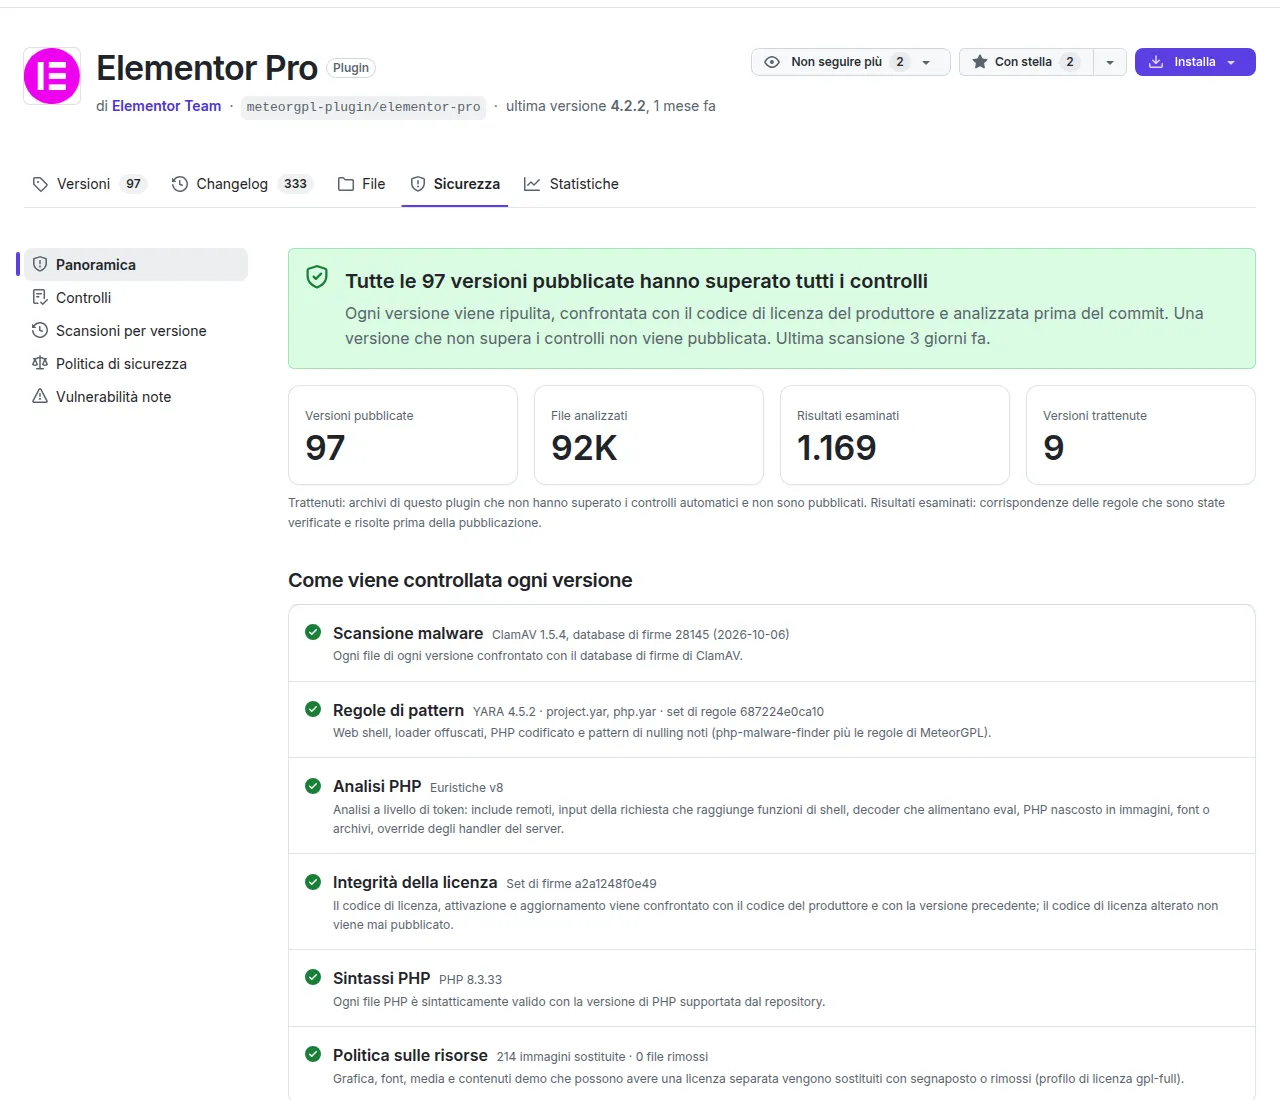Open the Installa dropdown button
The image size is (1280, 1100).
[x=1195, y=62]
